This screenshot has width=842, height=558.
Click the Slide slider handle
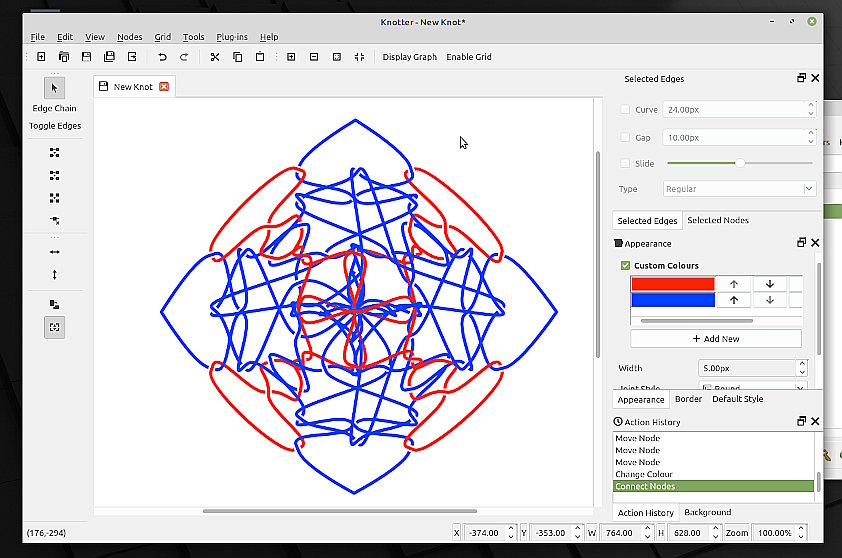tap(740, 163)
